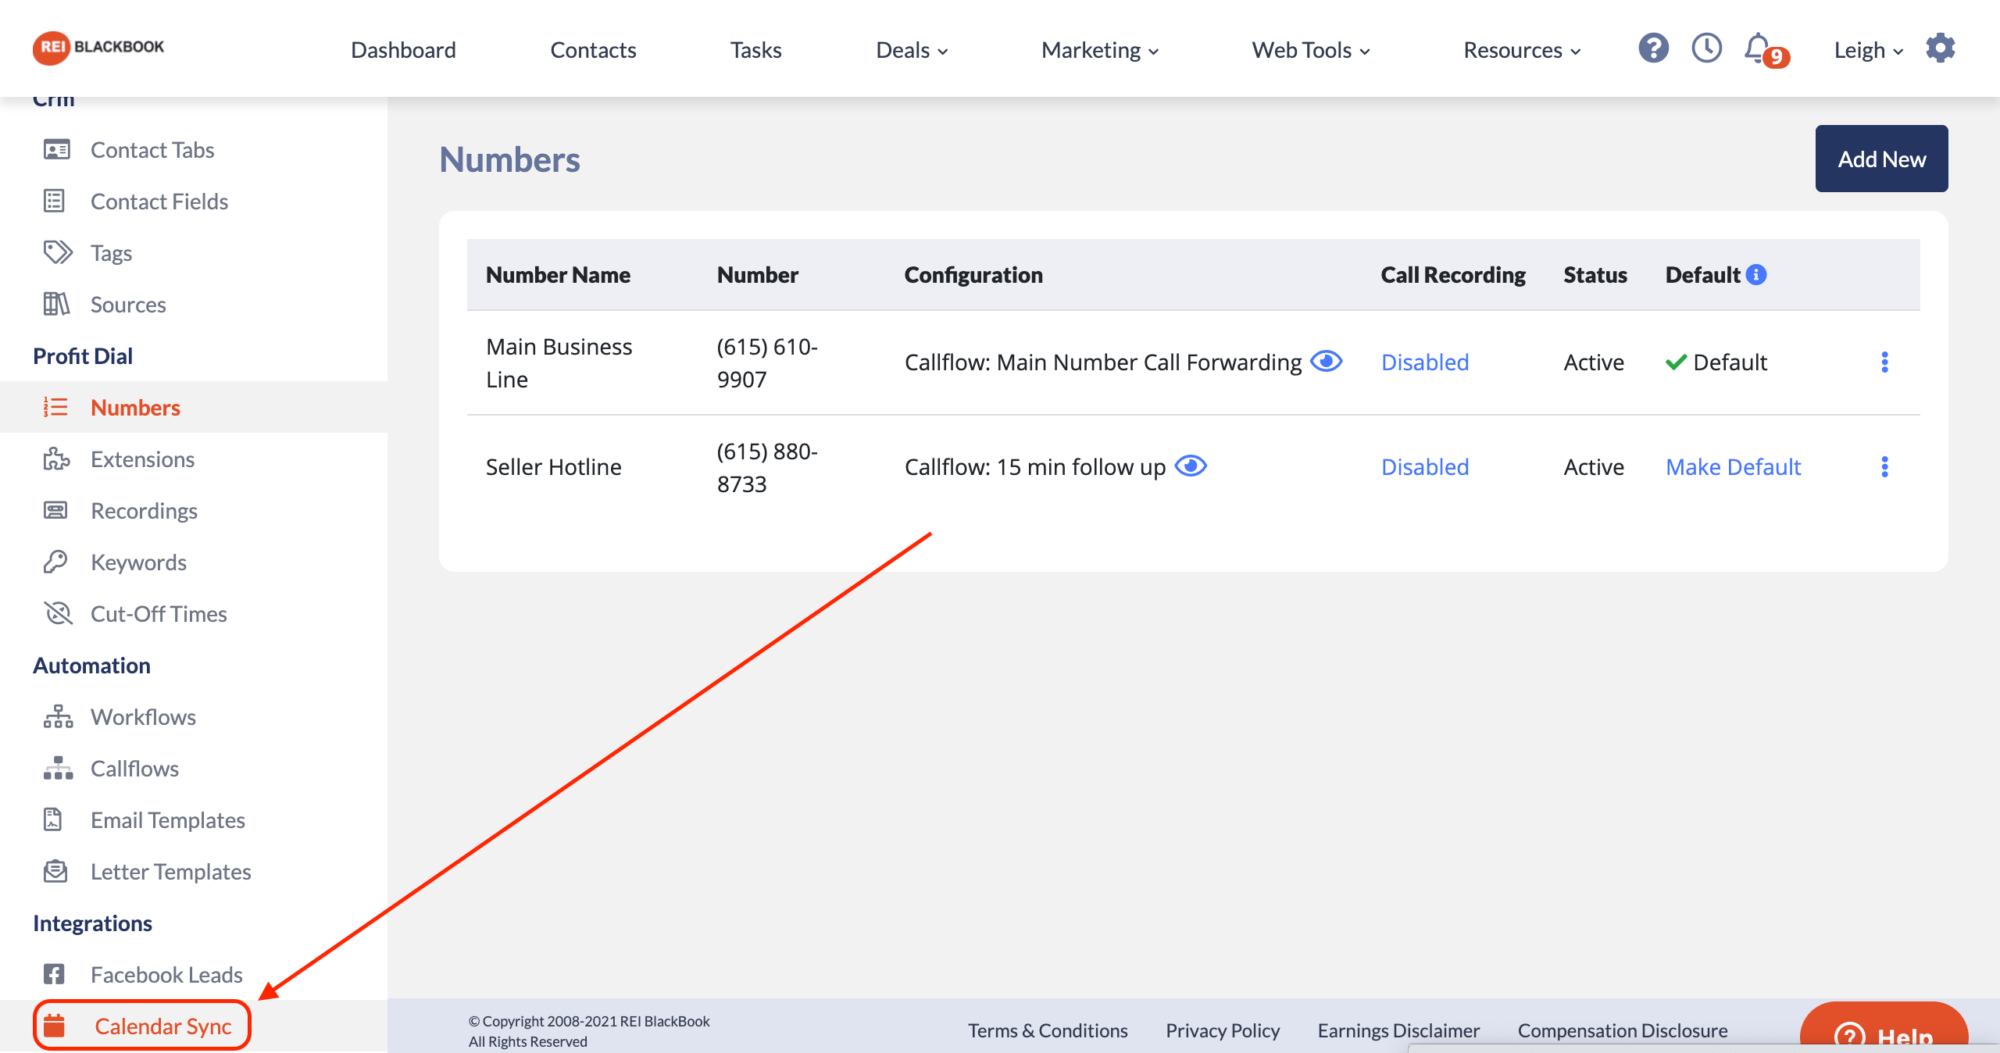Open Contacts in top navigation
This screenshot has height=1053, width=2000.
pos(593,50)
